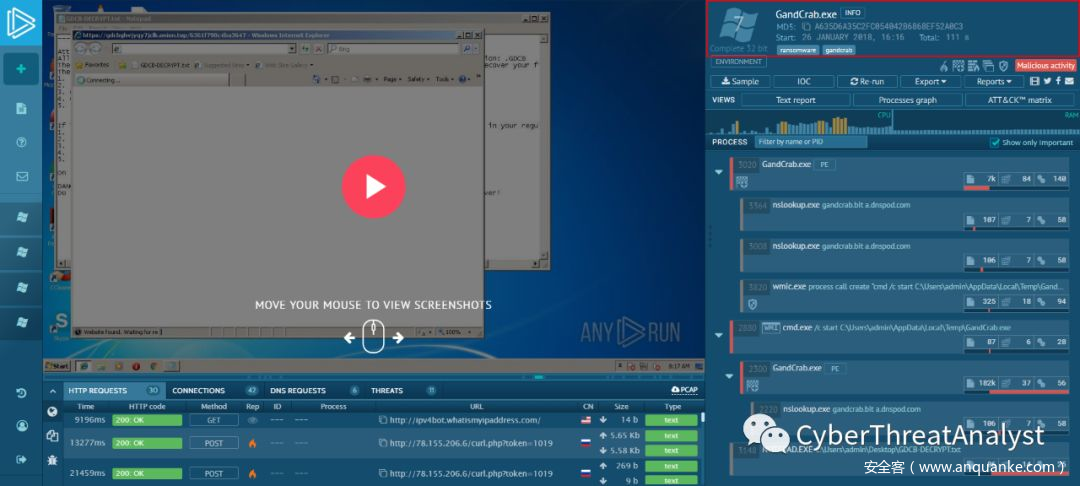The height and width of the screenshot is (486, 1080).
Task: Click the CPU usage graph timeline
Action: pos(799,122)
